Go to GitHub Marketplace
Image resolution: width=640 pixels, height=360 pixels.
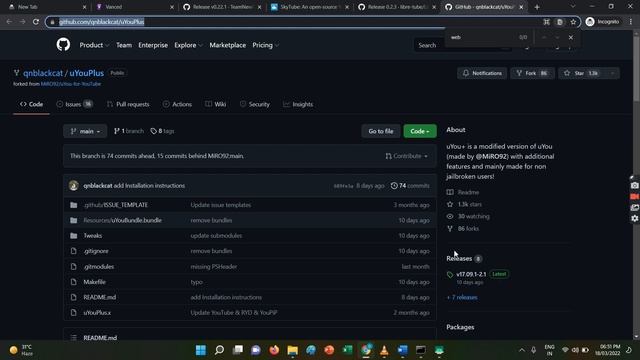pyautogui.click(x=227, y=45)
